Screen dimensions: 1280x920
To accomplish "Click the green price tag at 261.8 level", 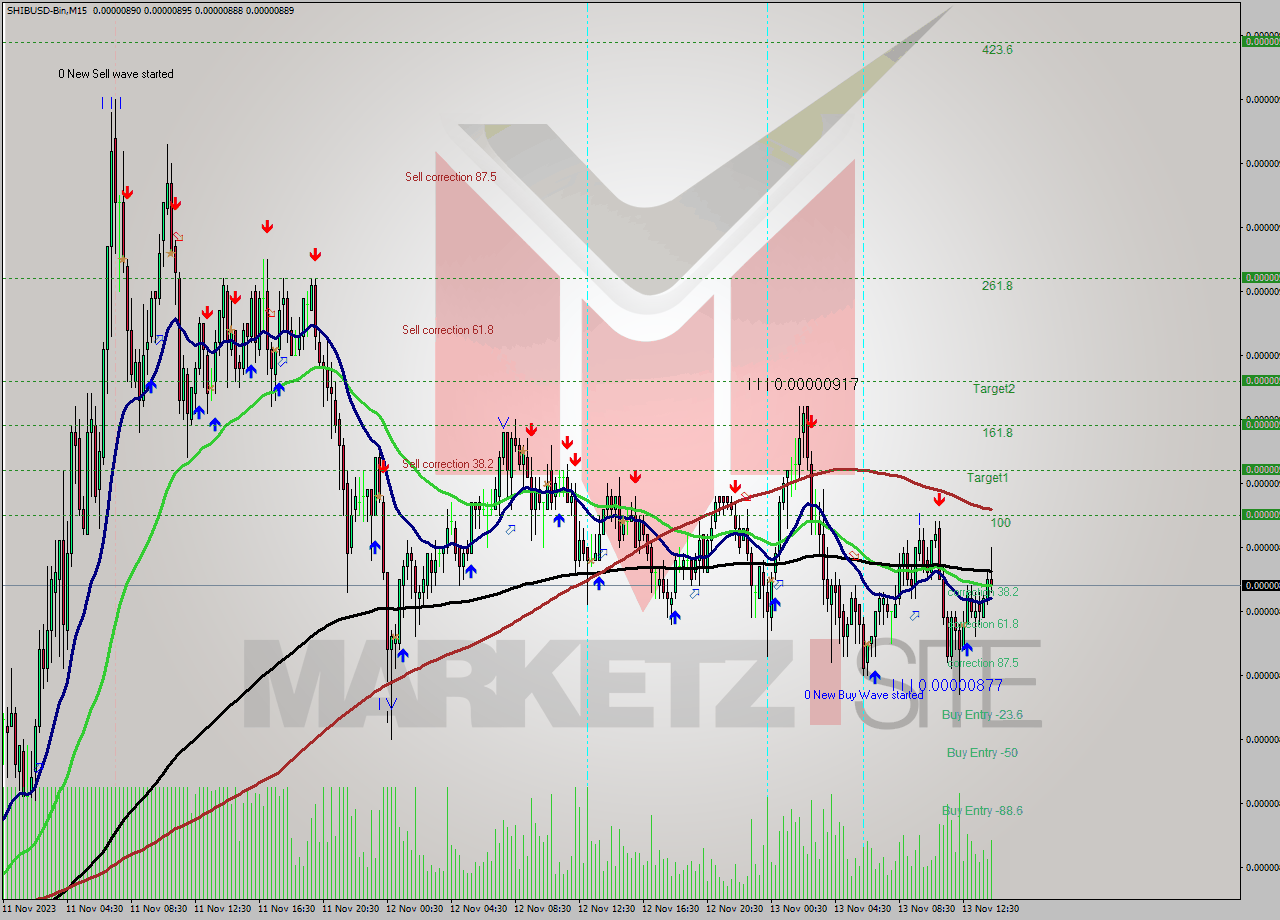I will [1260, 278].
